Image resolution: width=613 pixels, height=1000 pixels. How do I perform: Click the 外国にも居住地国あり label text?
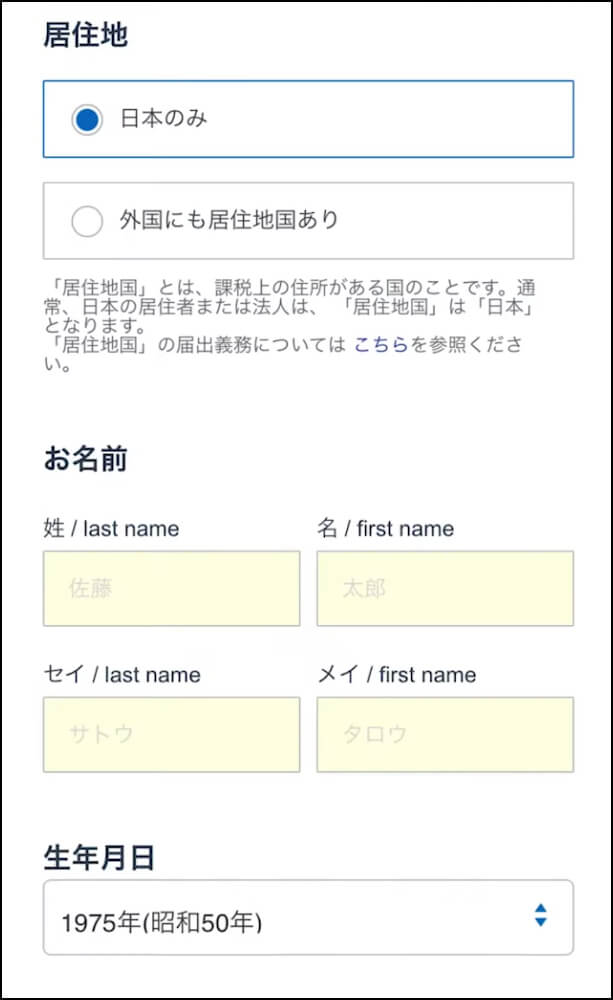point(229,220)
